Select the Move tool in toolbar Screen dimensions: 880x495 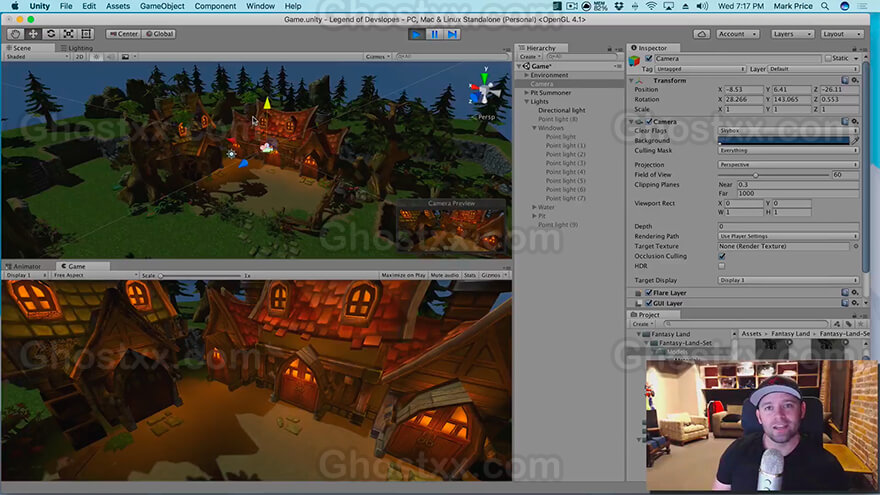tap(33, 34)
